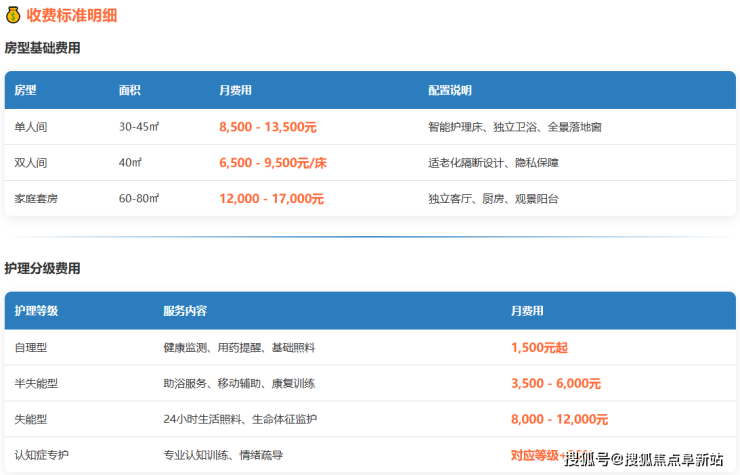Click the 房型 column header
This screenshot has width=740, height=475.
[x=25, y=90]
